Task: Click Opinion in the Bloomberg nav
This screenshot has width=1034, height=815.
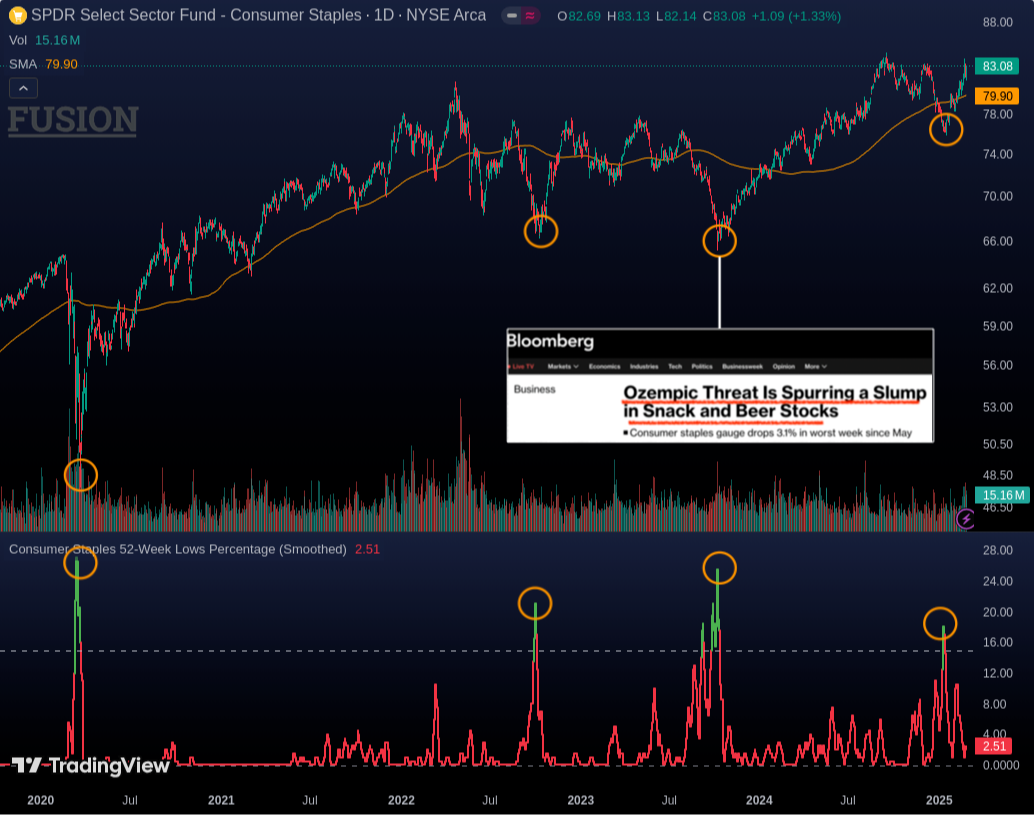Action: coord(784,367)
